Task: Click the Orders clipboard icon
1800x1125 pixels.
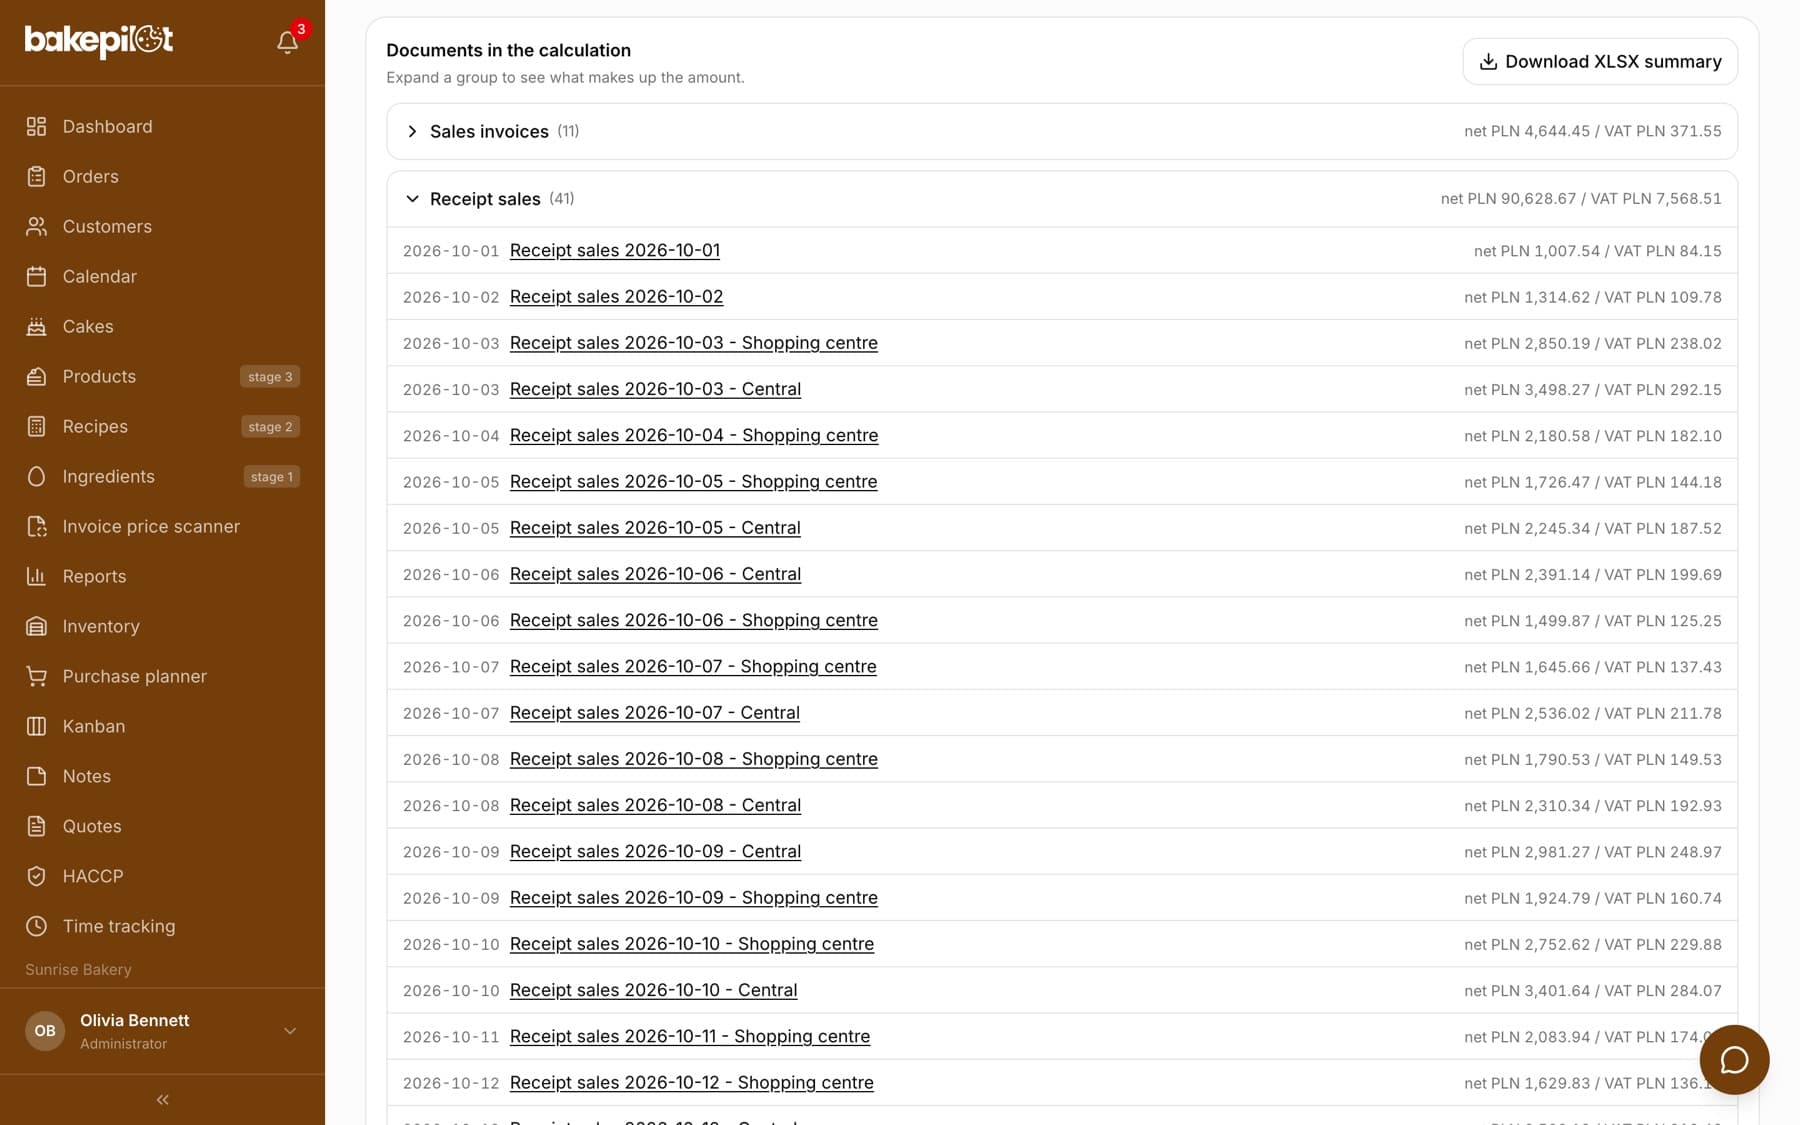Action: (x=36, y=176)
